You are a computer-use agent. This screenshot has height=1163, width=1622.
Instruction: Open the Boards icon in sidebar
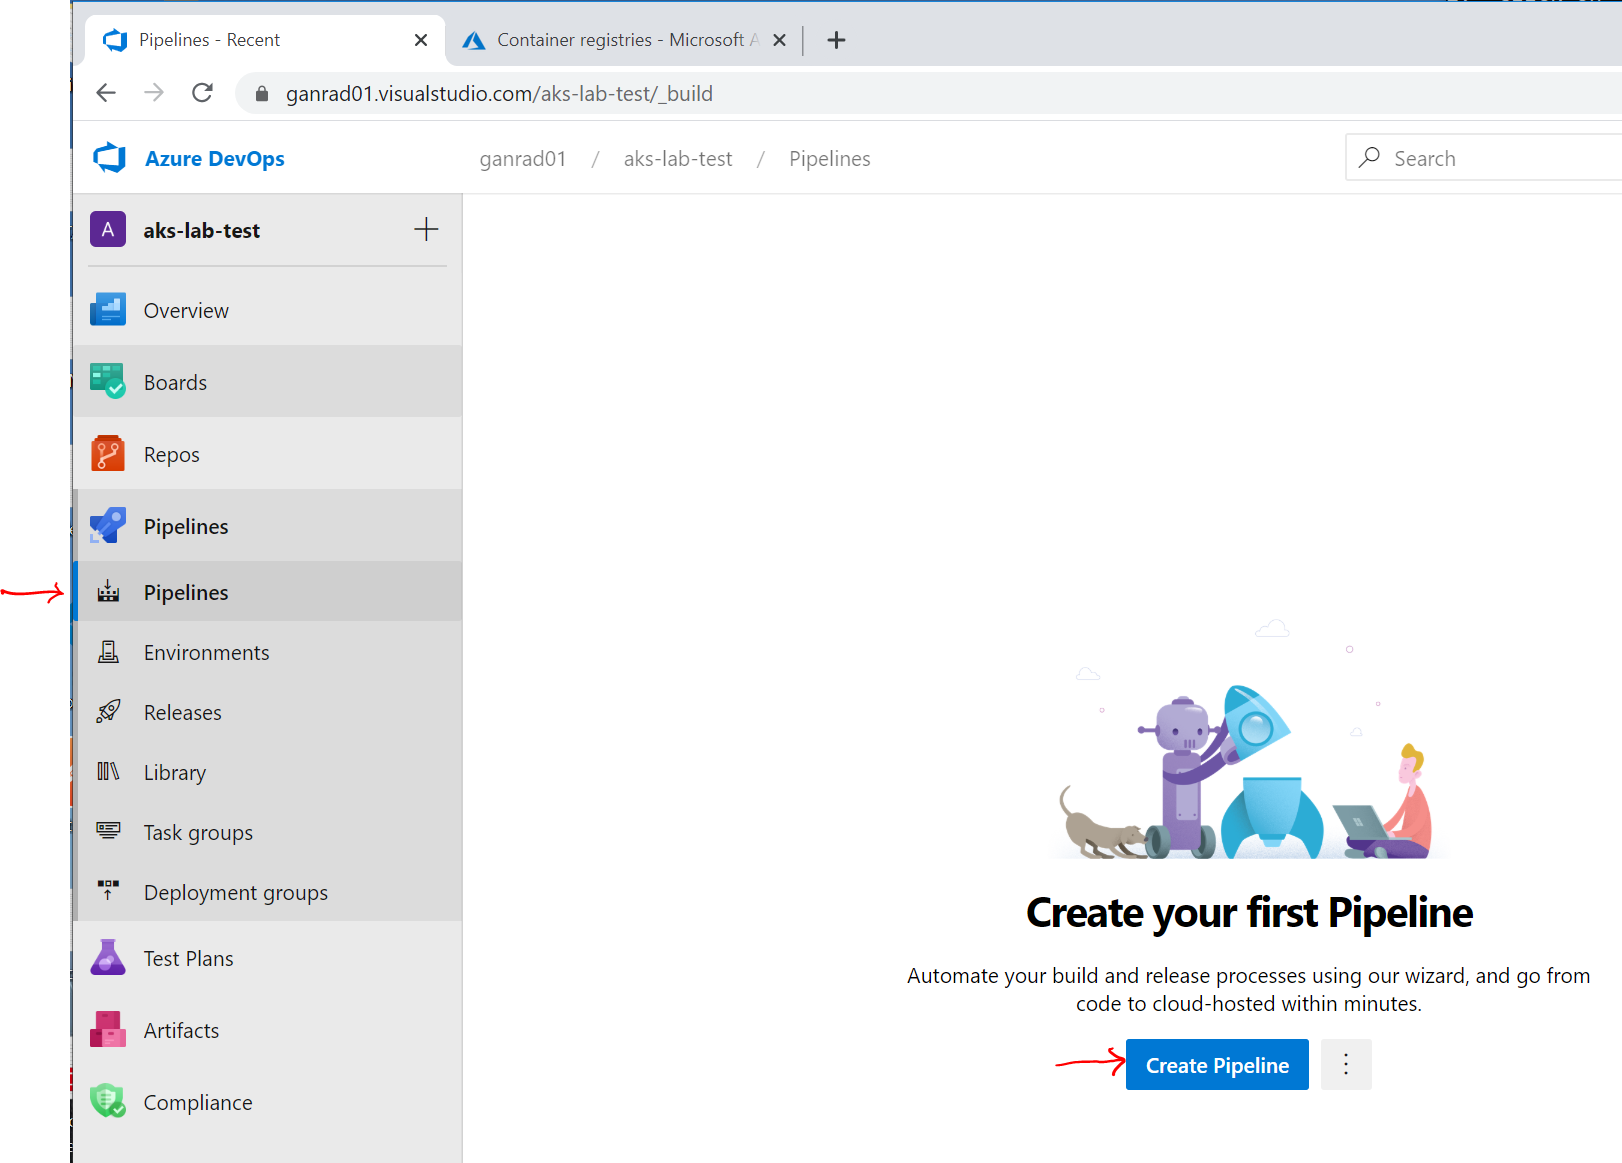(108, 381)
